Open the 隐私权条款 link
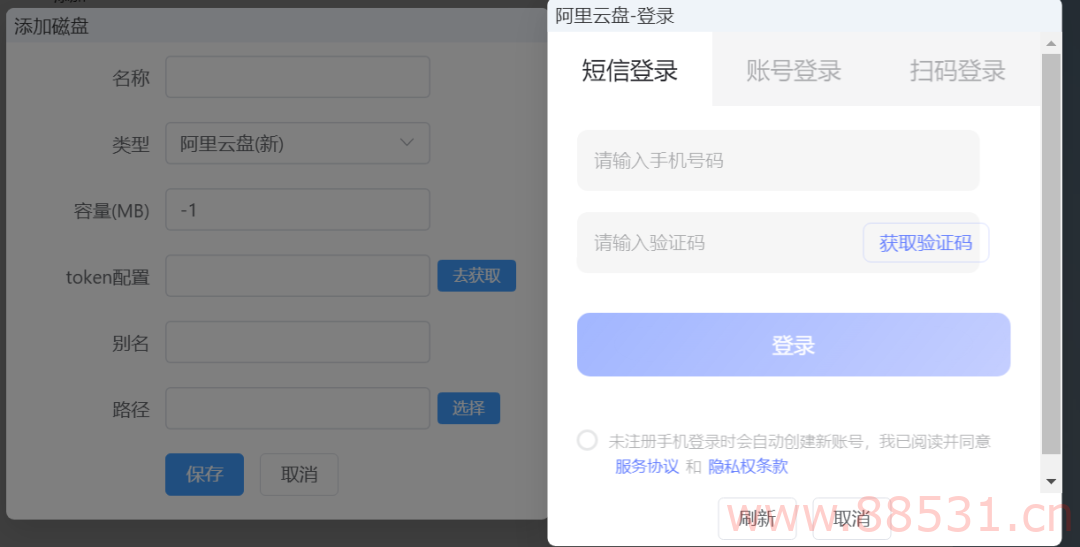Viewport: 1080px width, 547px height. tap(748, 466)
